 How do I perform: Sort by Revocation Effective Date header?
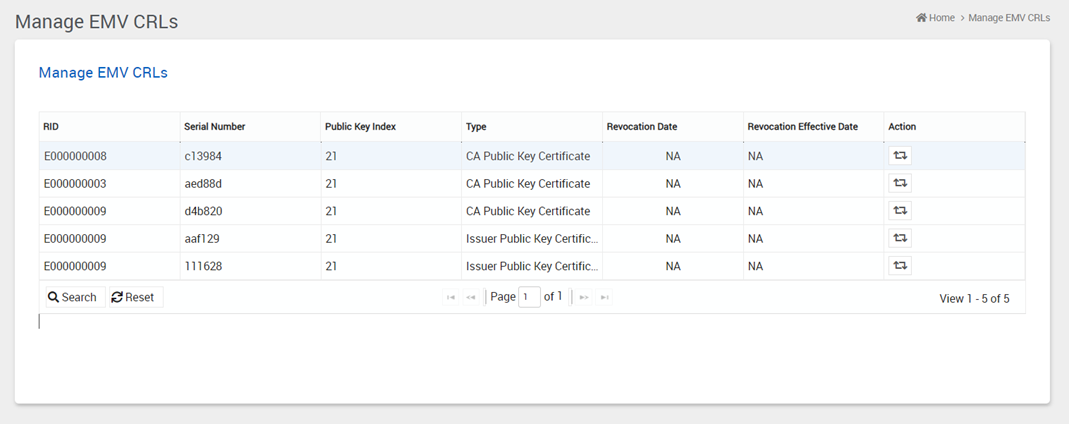(802, 127)
